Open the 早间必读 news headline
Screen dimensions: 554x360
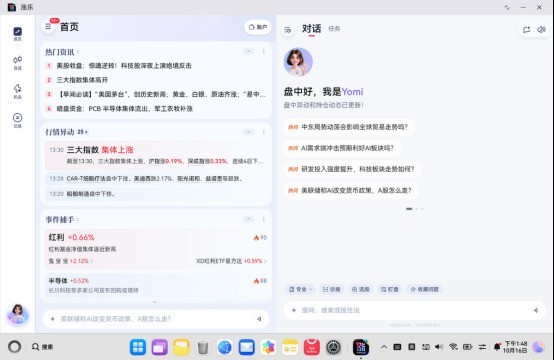[x=156, y=94]
